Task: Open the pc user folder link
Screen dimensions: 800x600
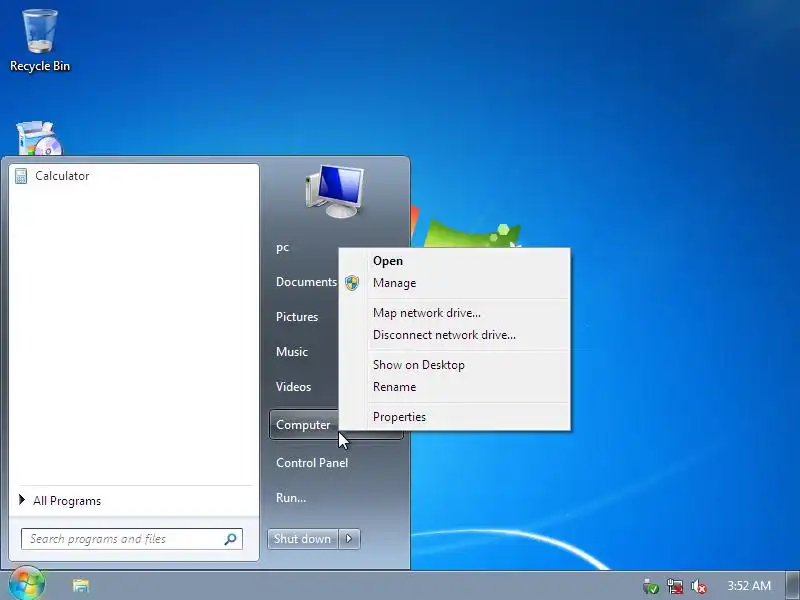Action: (283, 247)
